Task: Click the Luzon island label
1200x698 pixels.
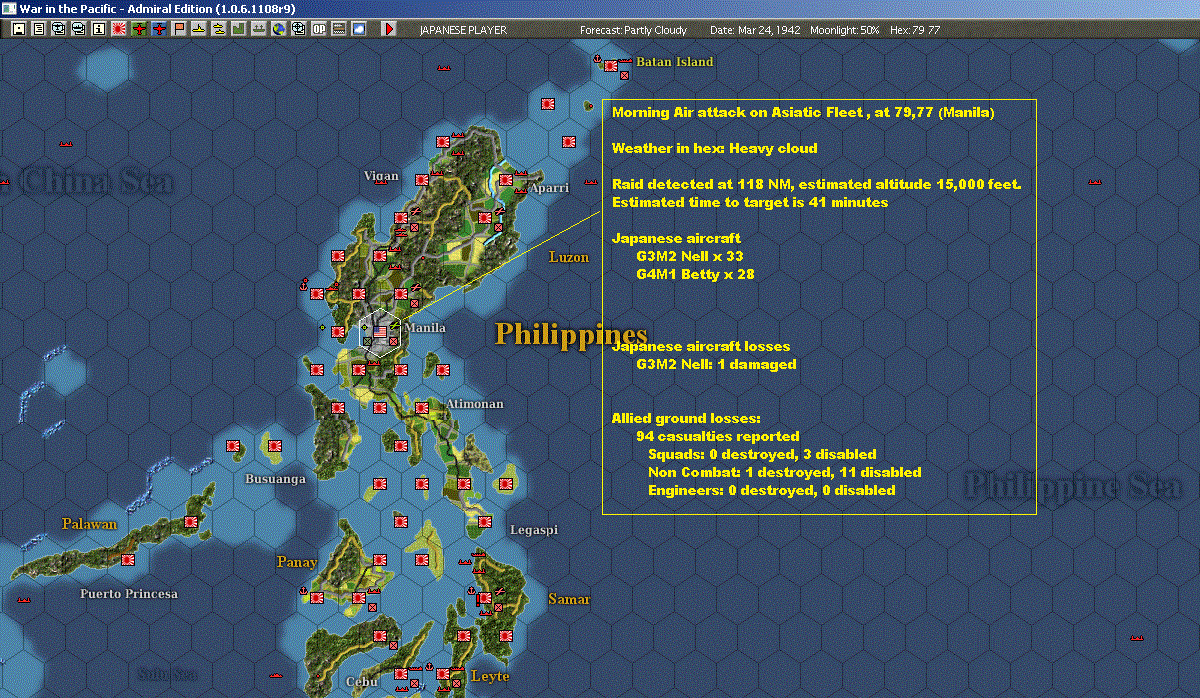Action: click(x=569, y=257)
